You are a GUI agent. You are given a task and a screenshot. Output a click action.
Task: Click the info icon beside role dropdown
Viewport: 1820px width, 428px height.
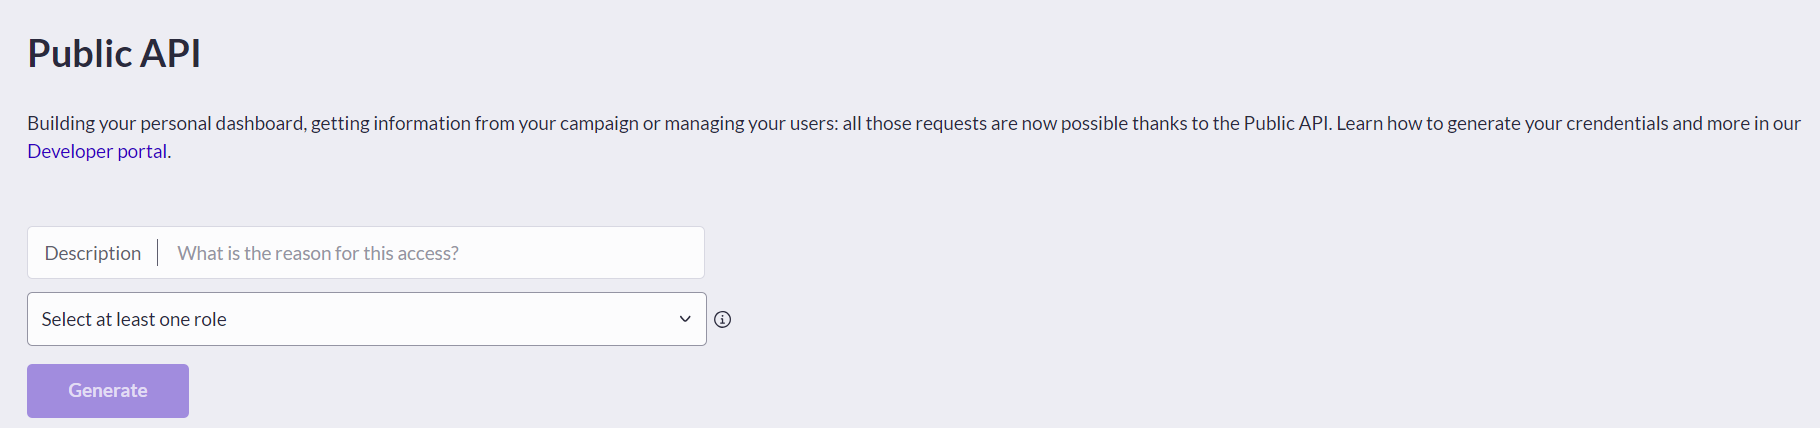coord(722,319)
